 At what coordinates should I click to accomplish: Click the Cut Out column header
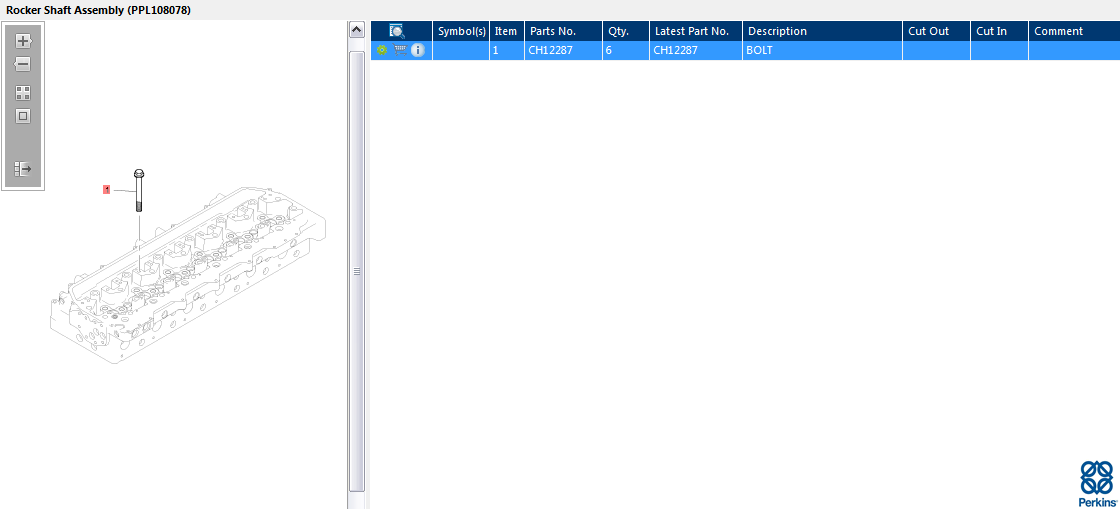coord(936,31)
